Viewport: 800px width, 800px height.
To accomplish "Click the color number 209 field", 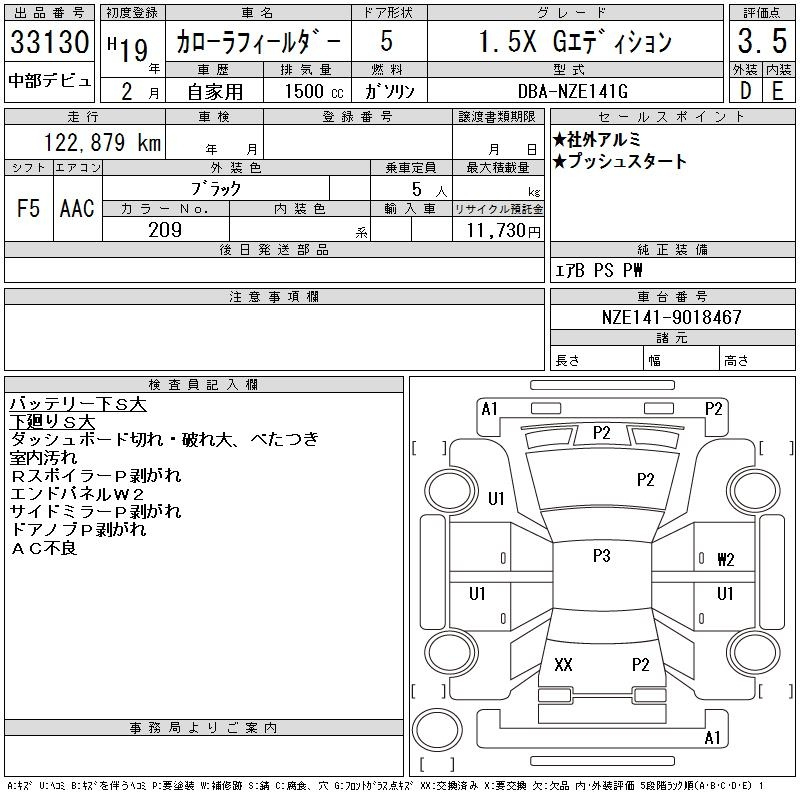I will tap(165, 230).
